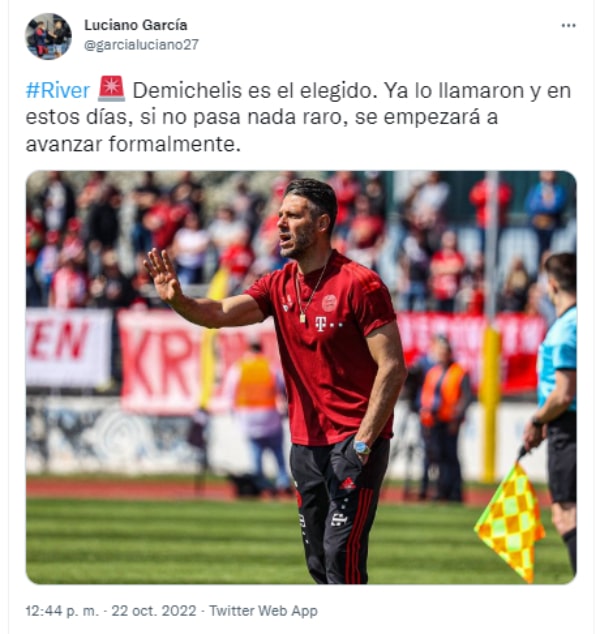The height and width of the screenshot is (634, 600).
Task: Click the Luciano García display name
Action: (136, 25)
